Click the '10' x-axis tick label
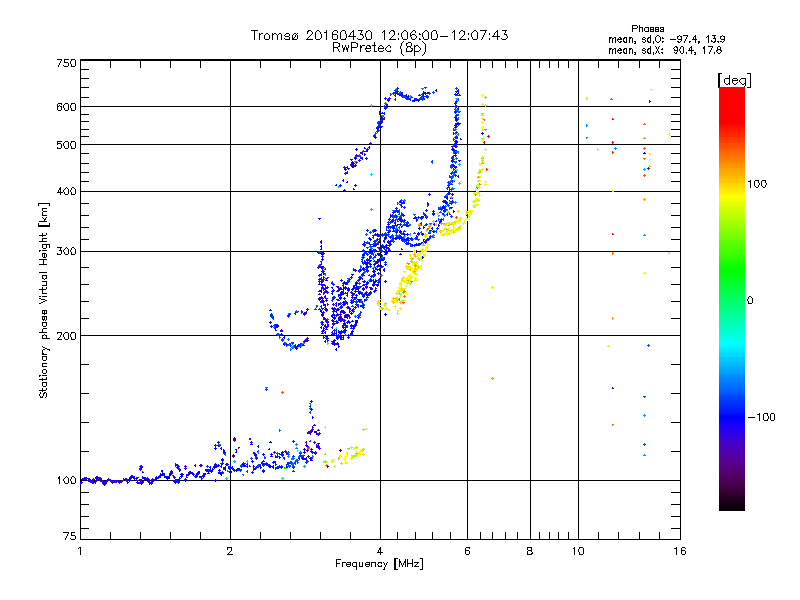Image resolution: width=800 pixels, height=600 pixels. tap(578, 551)
